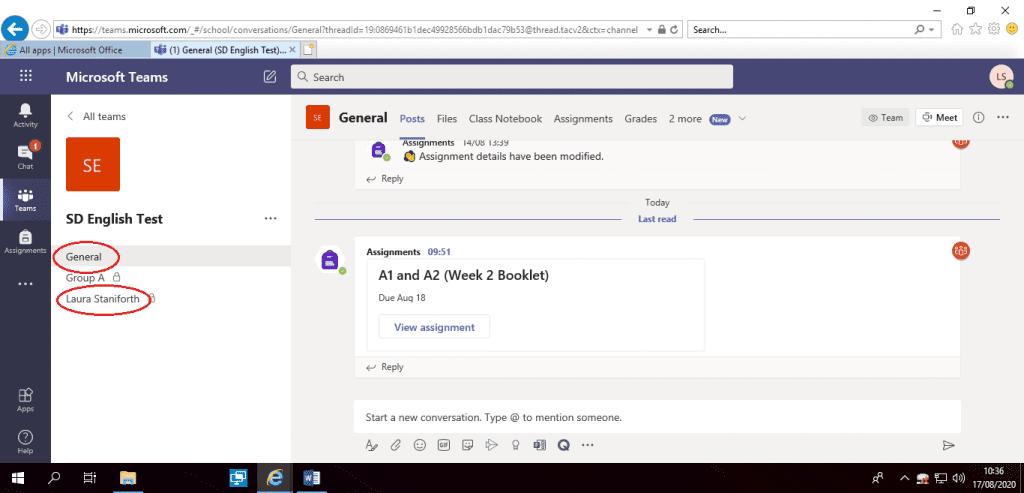Switch to All apps Microsoft Office tab
This screenshot has width=1024, height=493.
point(76,50)
